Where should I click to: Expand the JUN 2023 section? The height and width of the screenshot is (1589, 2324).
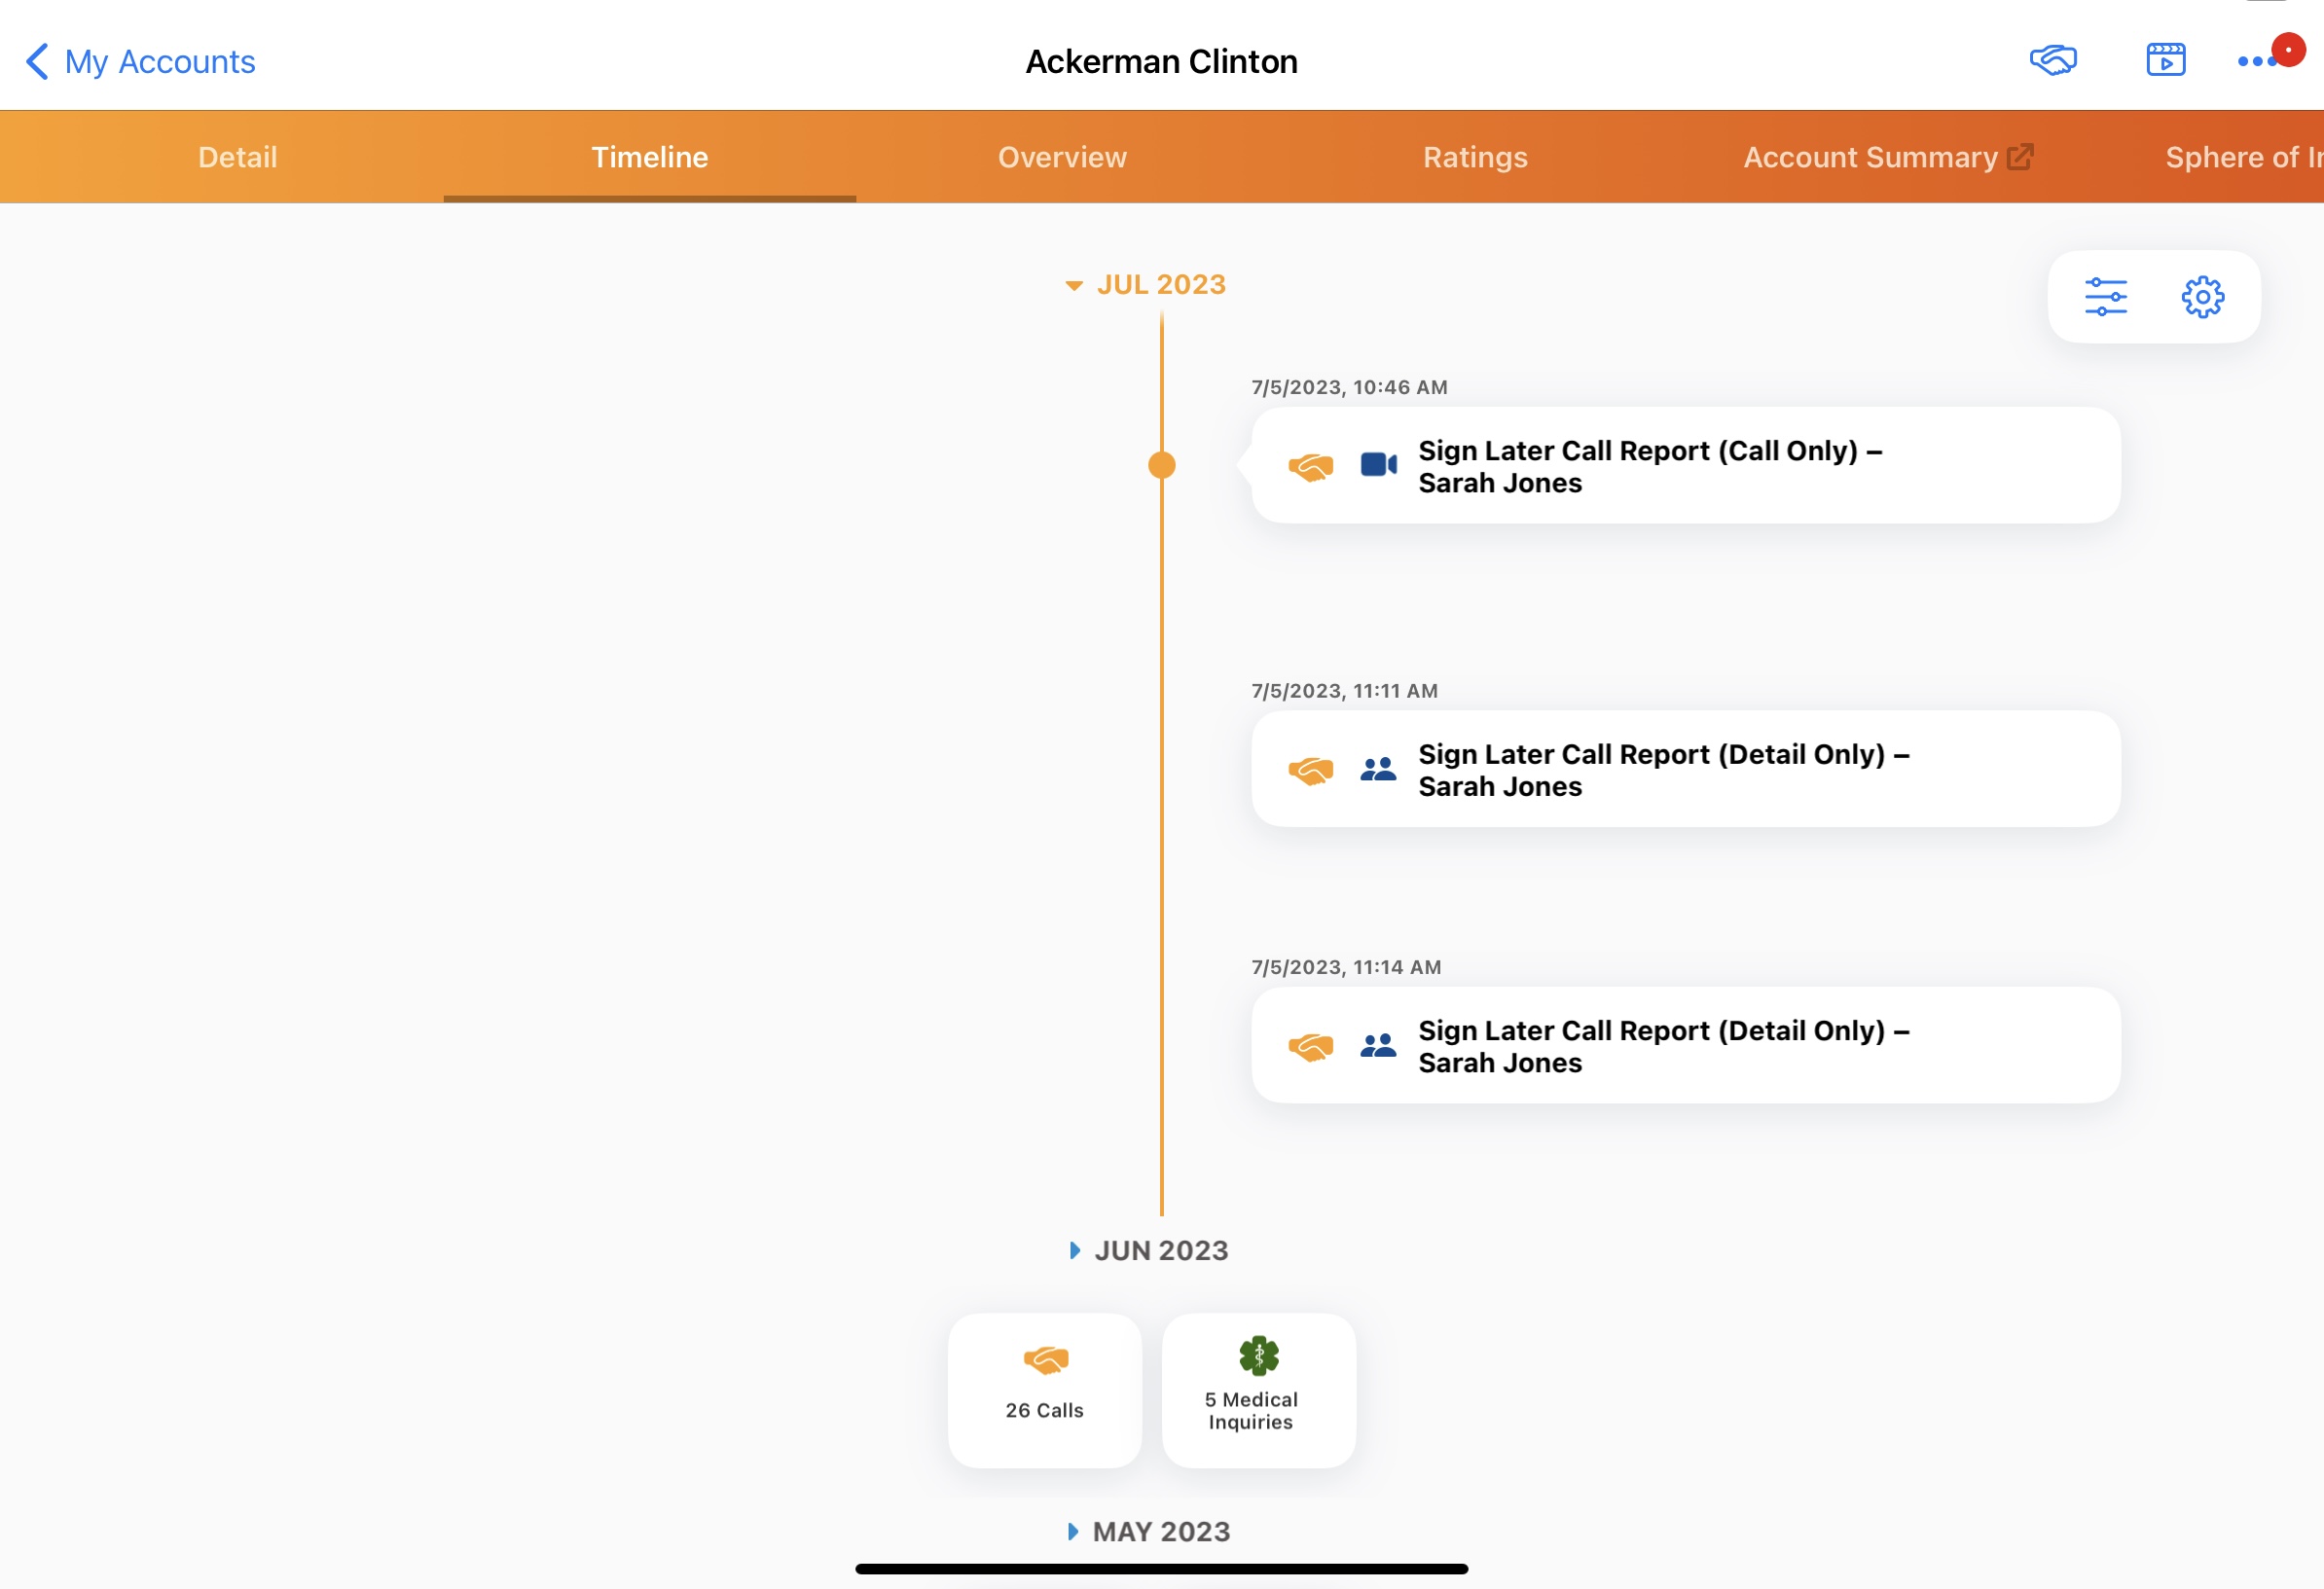[x=1074, y=1250]
